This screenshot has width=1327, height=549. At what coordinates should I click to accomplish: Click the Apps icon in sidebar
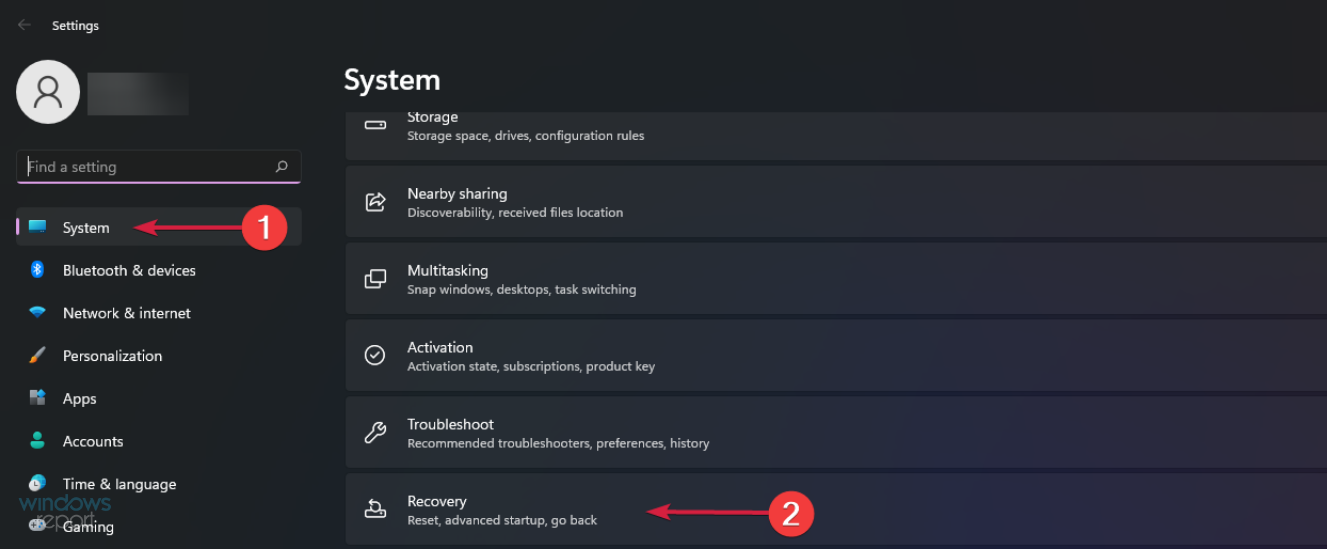click(37, 398)
